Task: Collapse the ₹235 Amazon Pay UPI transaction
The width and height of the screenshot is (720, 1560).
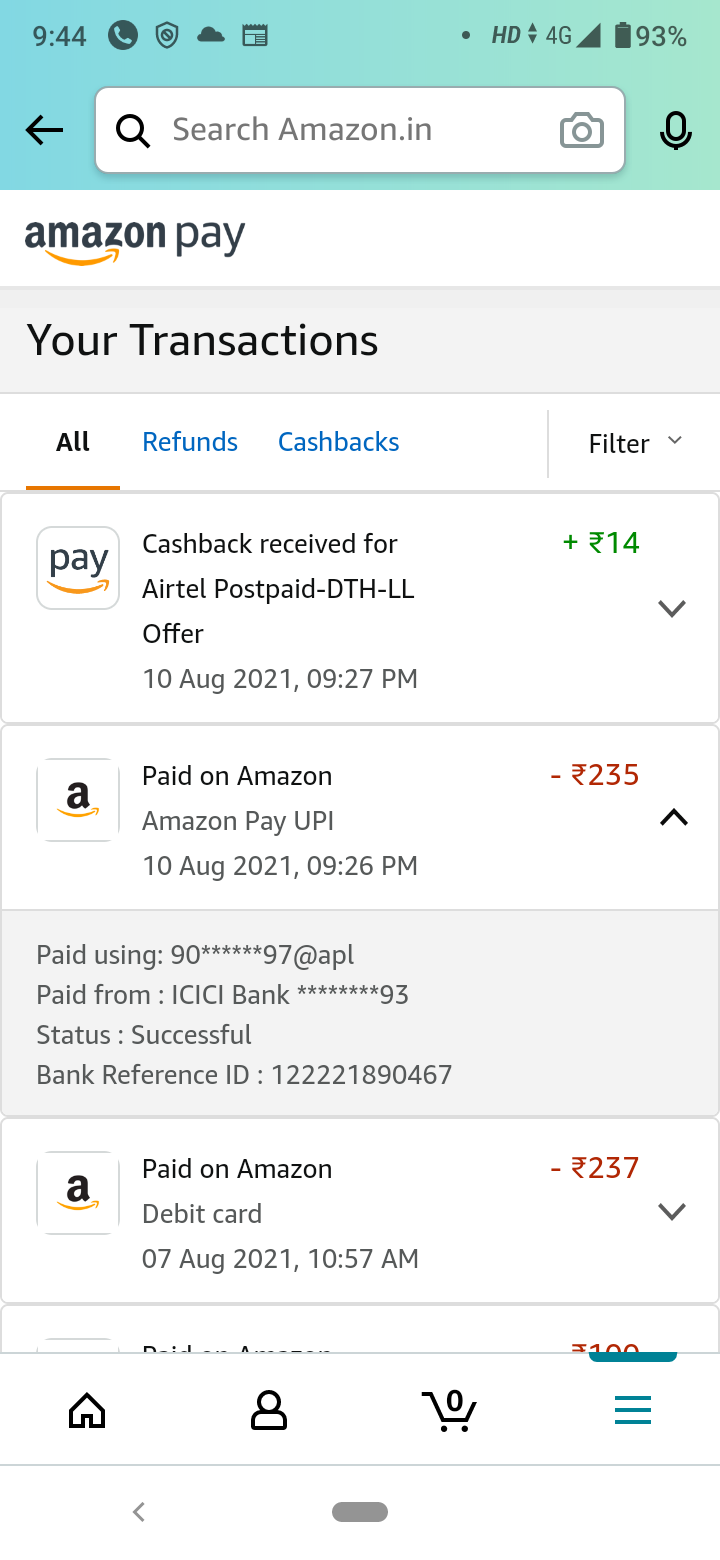Action: pos(674,818)
